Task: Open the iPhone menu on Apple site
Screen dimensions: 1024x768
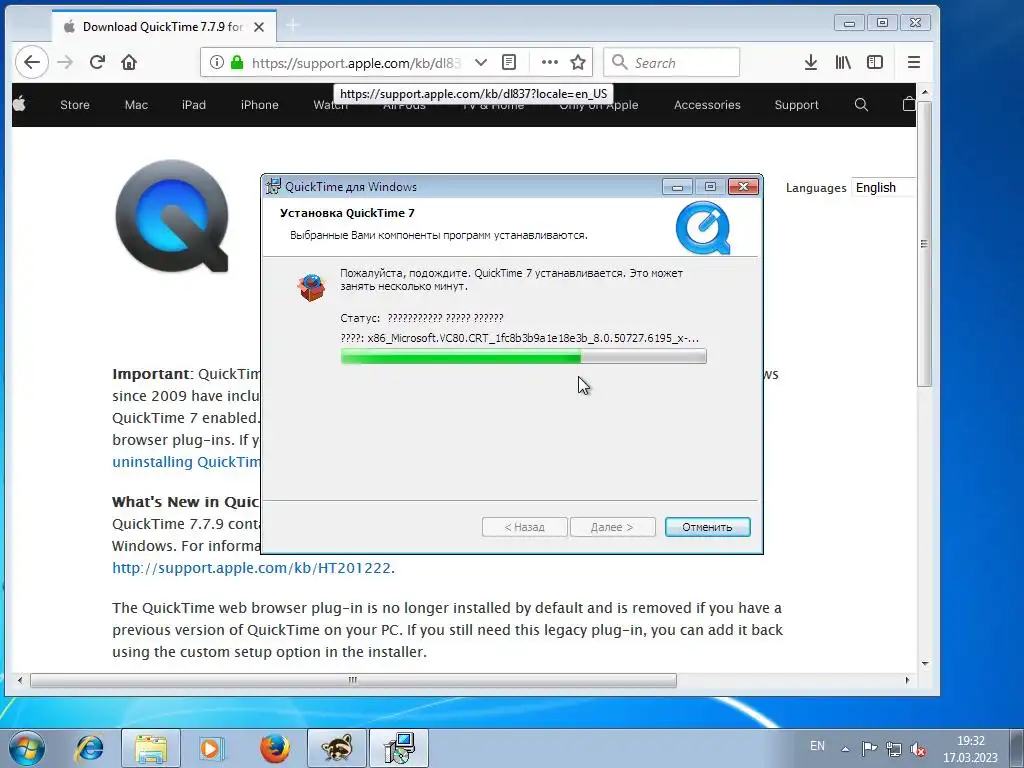Action: 259,104
